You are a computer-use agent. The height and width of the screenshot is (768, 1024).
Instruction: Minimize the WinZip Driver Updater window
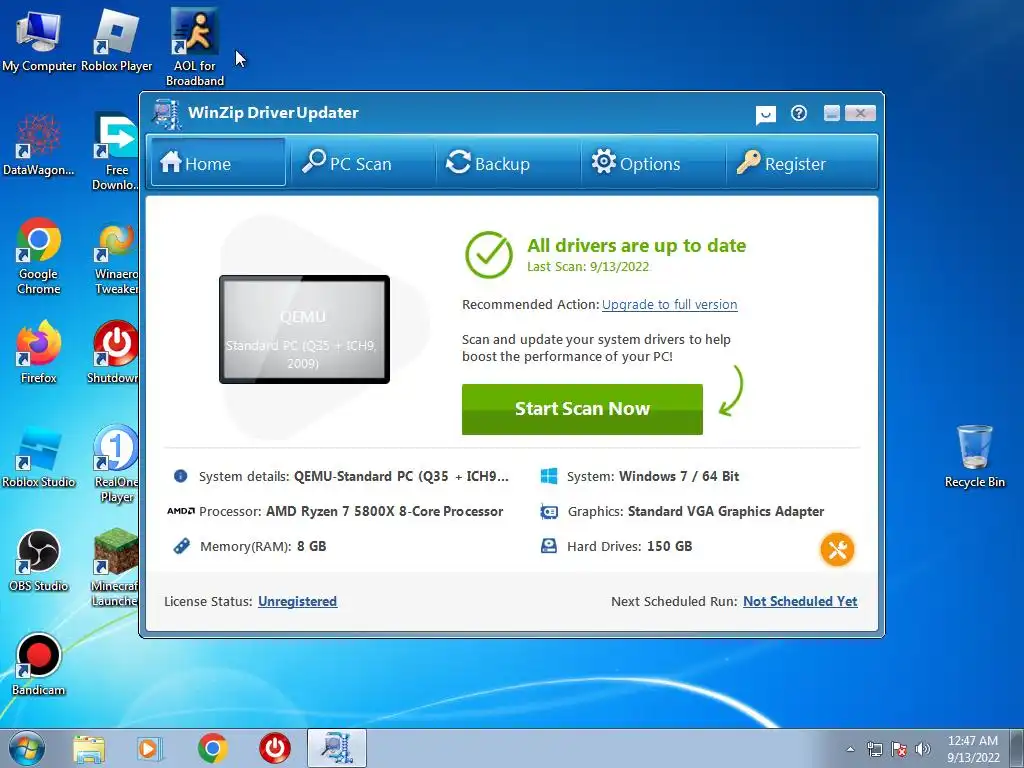(x=831, y=113)
